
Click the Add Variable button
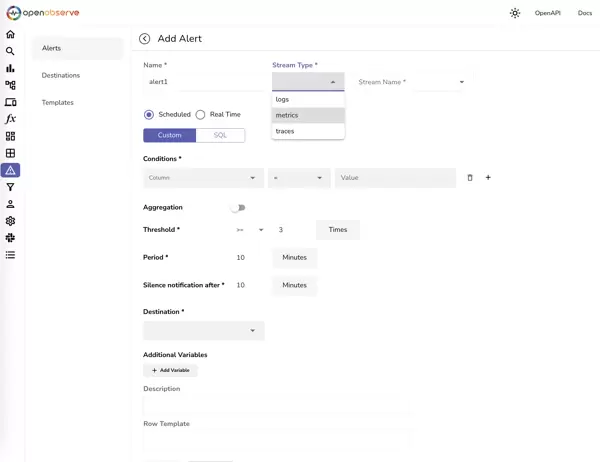pyautogui.click(x=170, y=370)
